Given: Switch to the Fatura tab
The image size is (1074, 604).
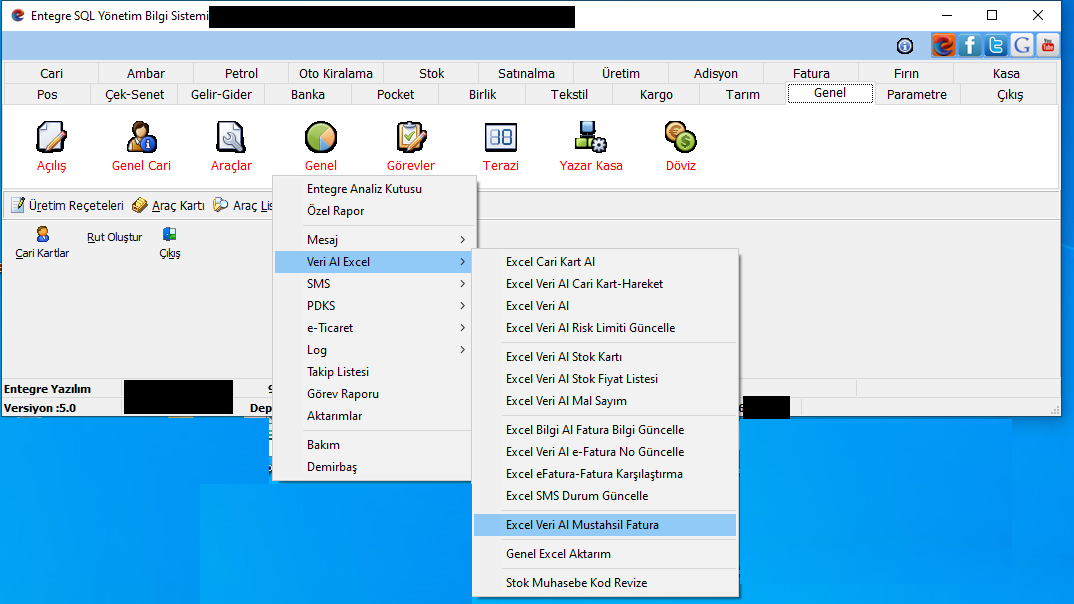Looking at the screenshot, I should (x=811, y=73).
